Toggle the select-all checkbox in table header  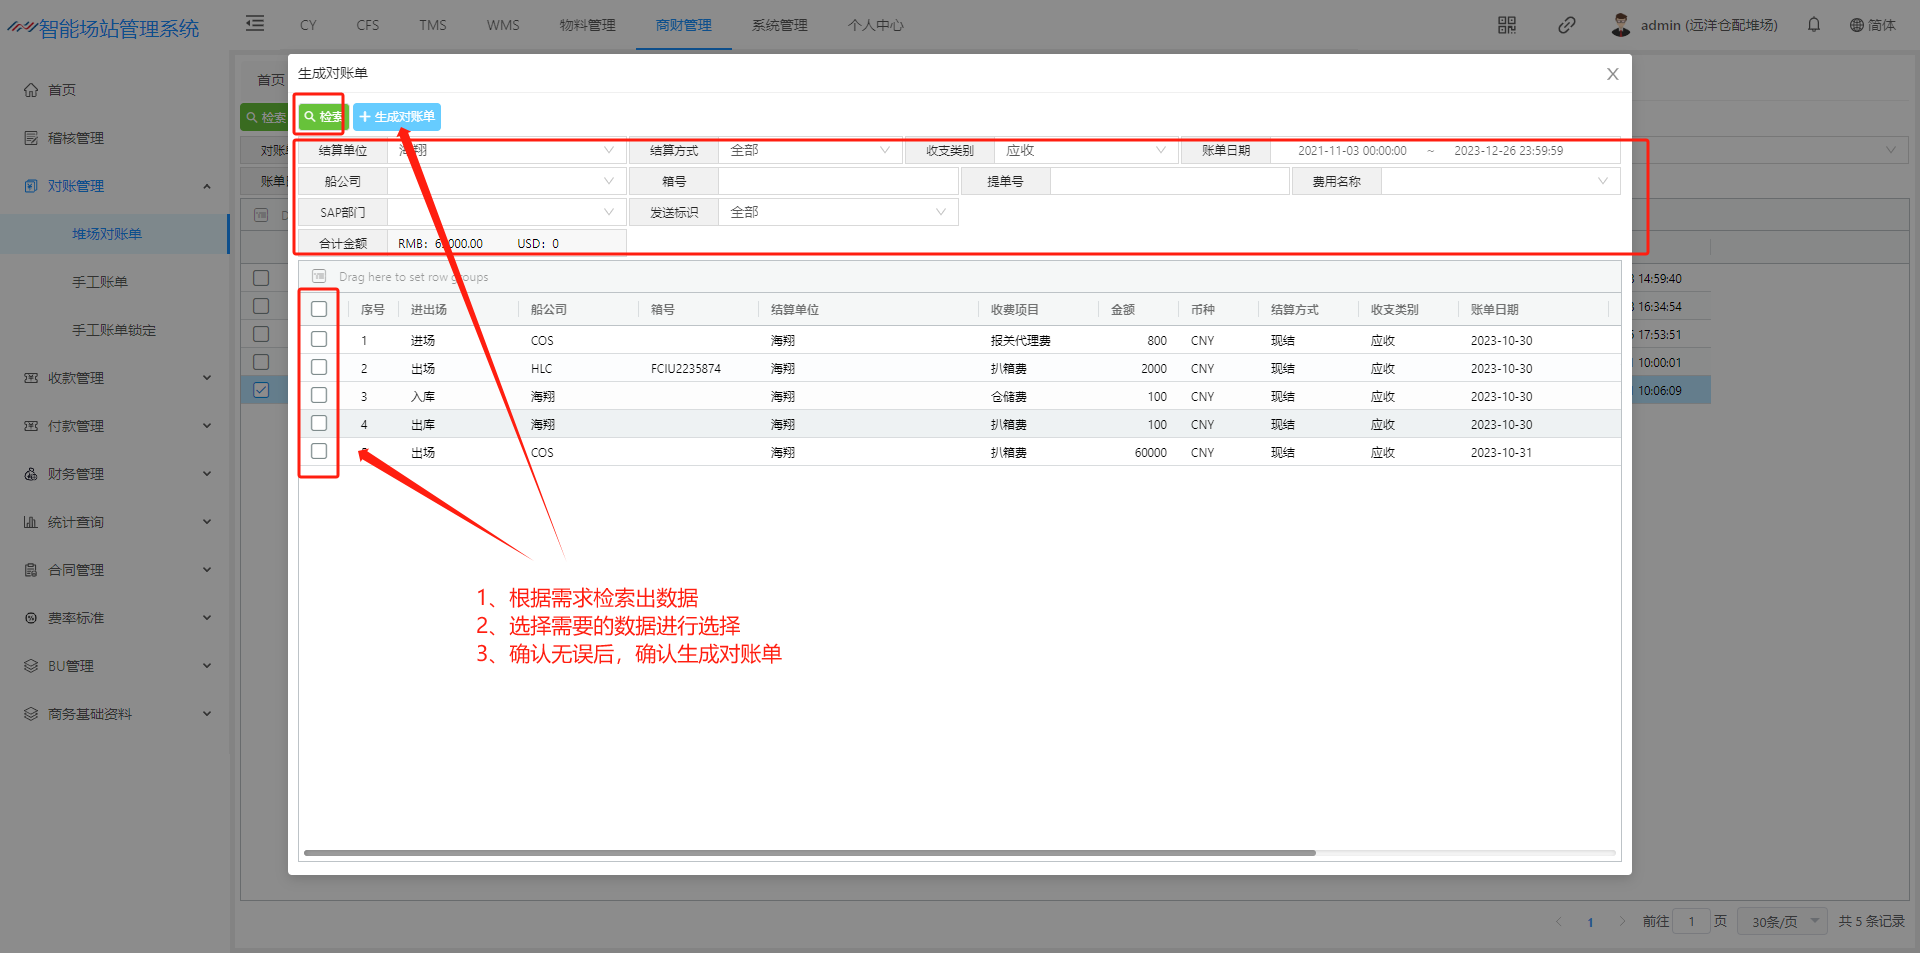coord(319,309)
